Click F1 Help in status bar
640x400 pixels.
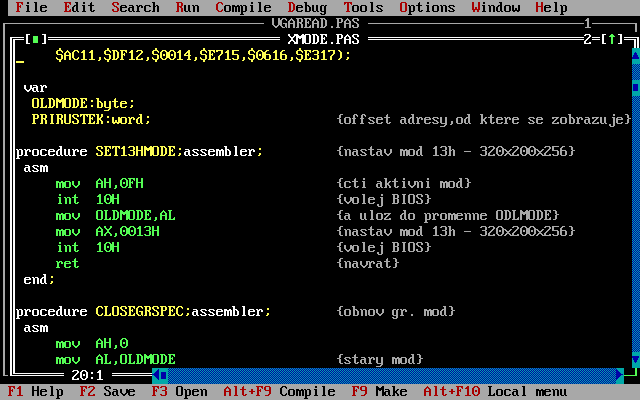pyautogui.click(x=36, y=392)
